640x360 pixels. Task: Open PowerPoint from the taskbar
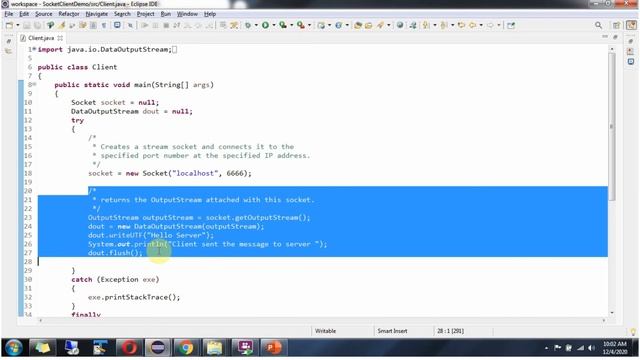273,348
